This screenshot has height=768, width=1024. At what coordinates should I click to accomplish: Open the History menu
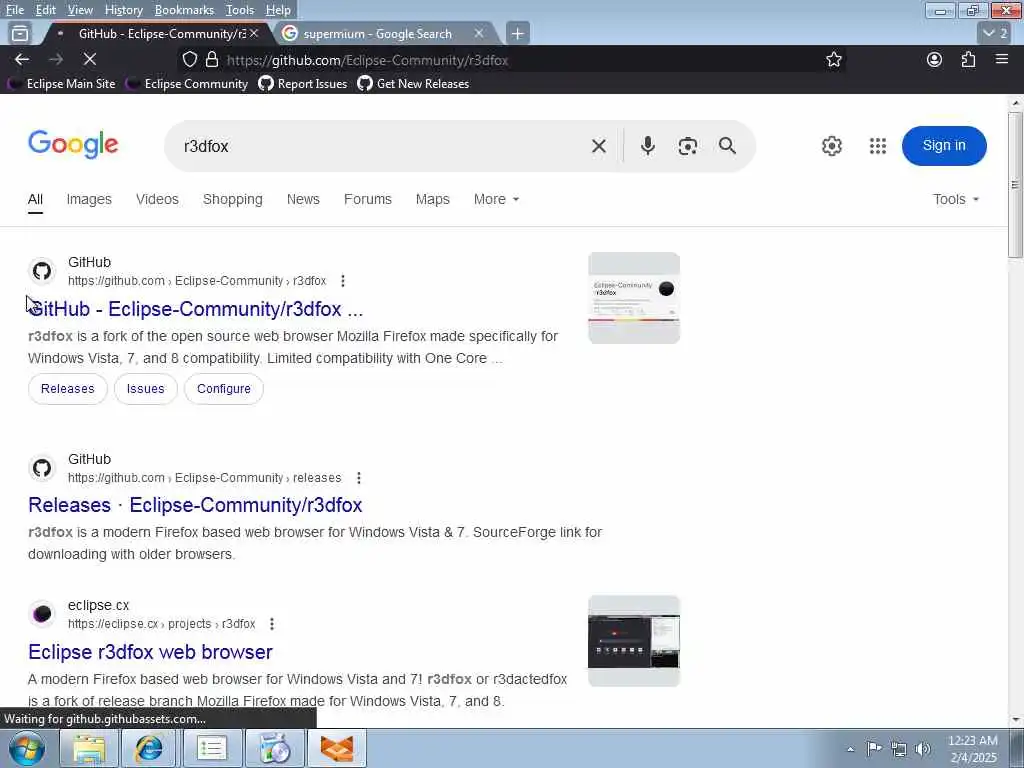(x=123, y=10)
